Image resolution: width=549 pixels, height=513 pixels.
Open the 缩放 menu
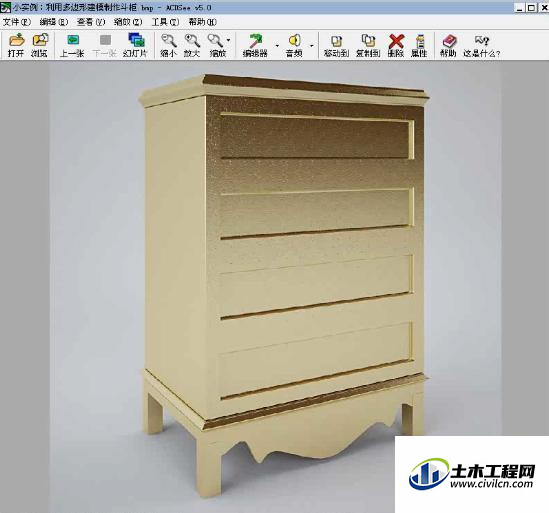(x=128, y=22)
